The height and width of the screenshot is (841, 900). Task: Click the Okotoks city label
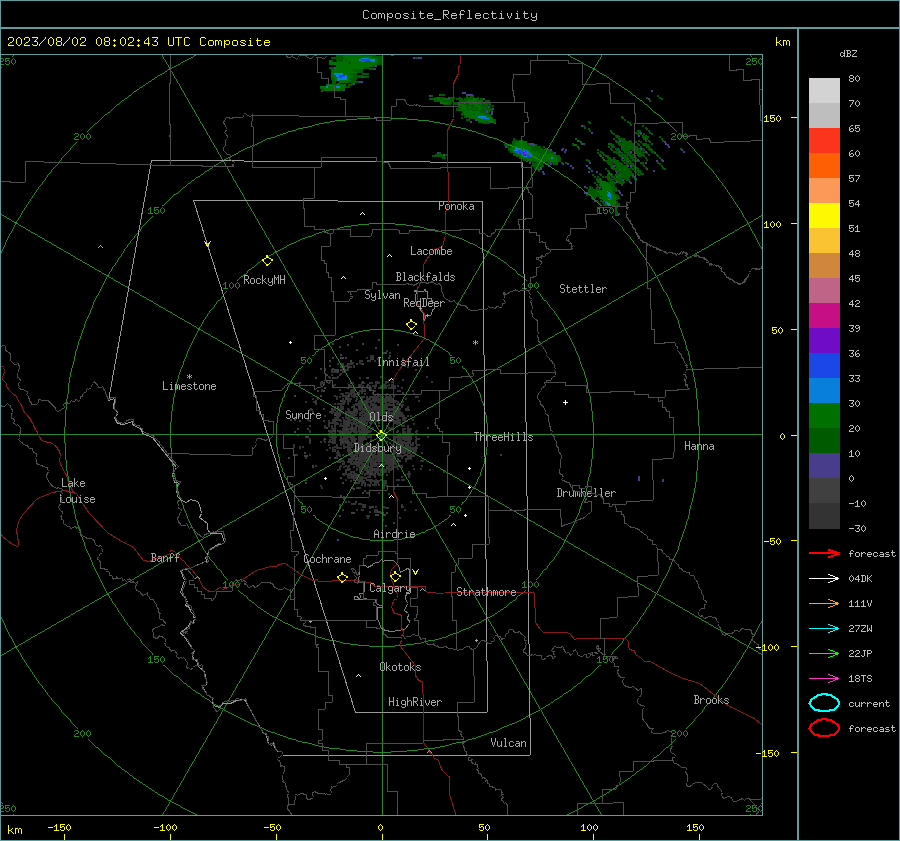400,667
